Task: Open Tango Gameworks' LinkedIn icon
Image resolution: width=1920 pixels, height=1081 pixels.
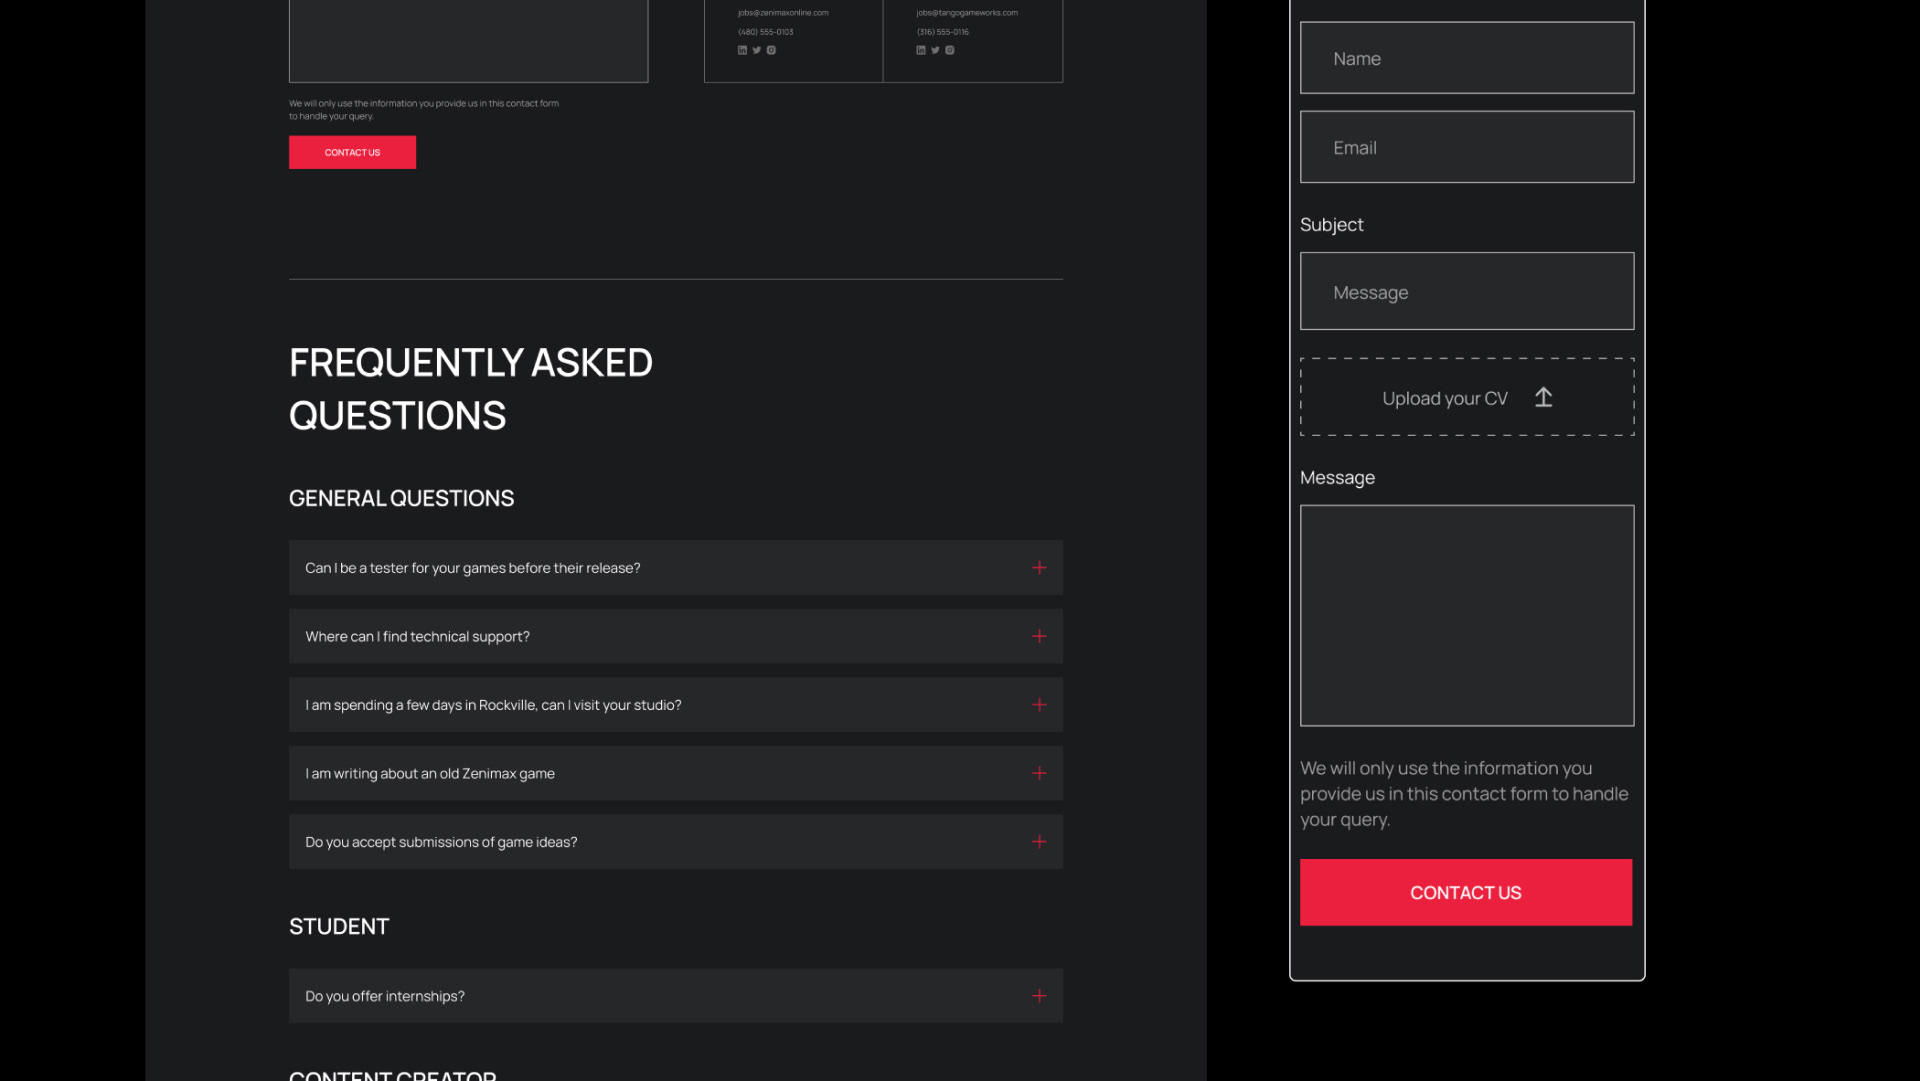Action: click(921, 50)
